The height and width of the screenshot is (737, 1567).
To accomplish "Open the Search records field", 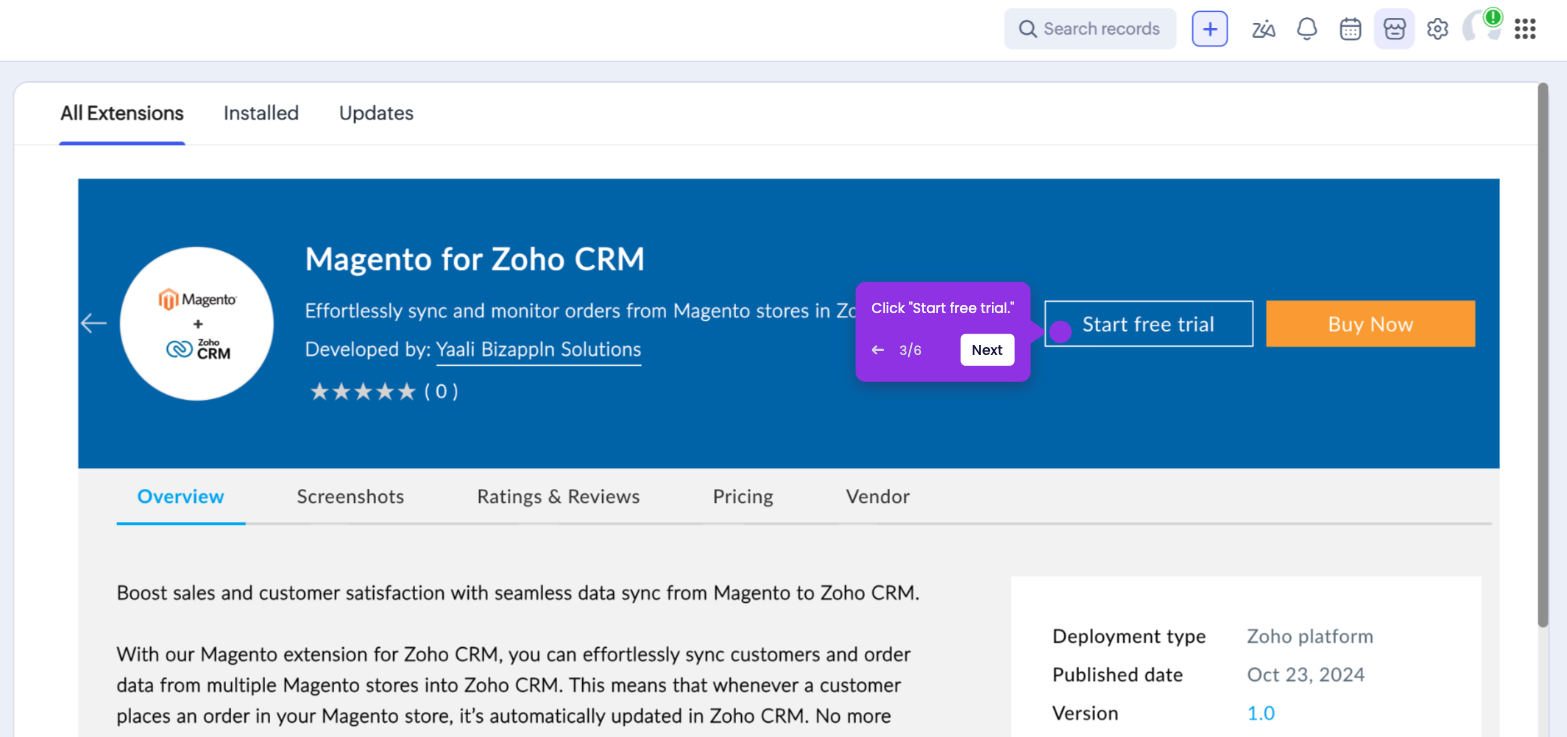I will pos(1090,29).
